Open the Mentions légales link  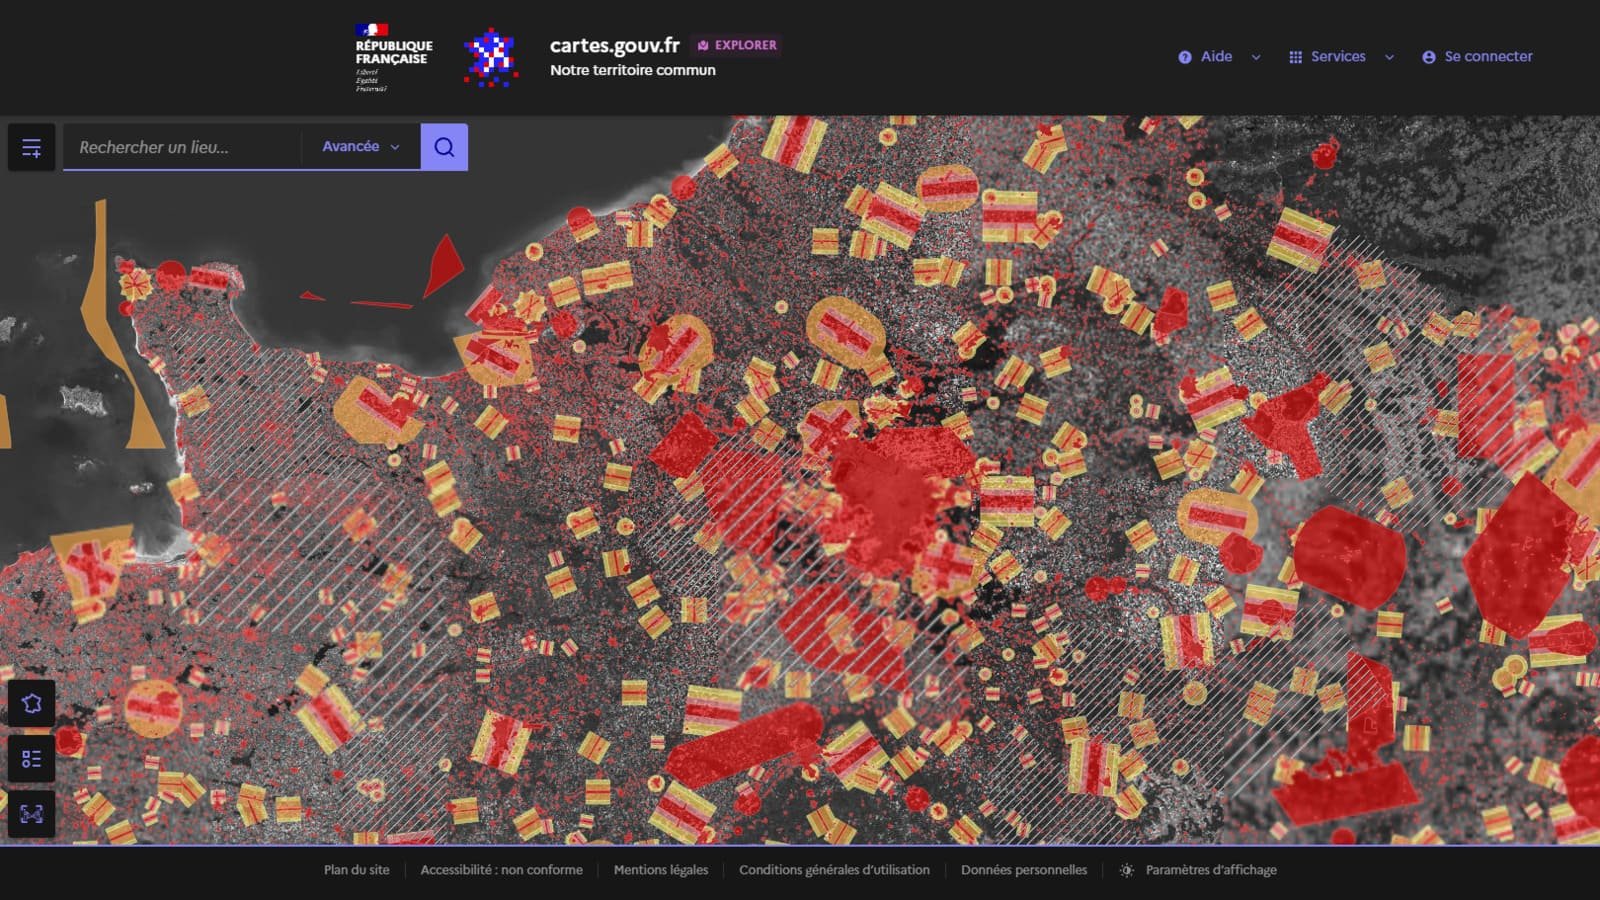tap(661, 870)
